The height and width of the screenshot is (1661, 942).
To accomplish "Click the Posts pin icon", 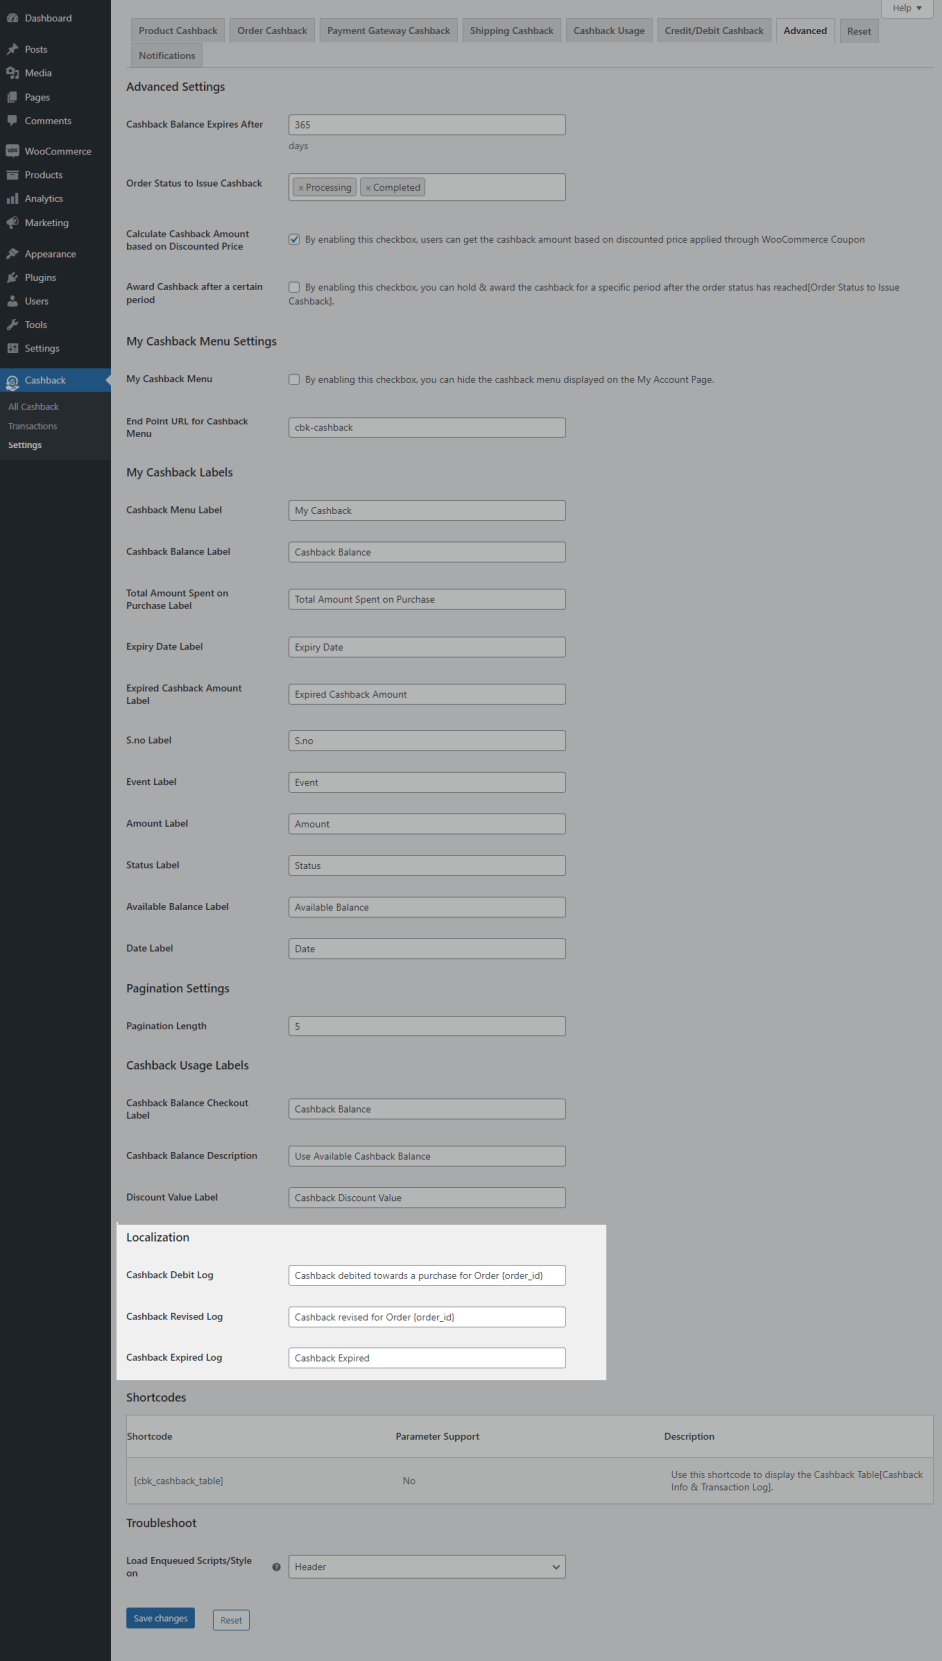I will pyautogui.click(x=13, y=49).
